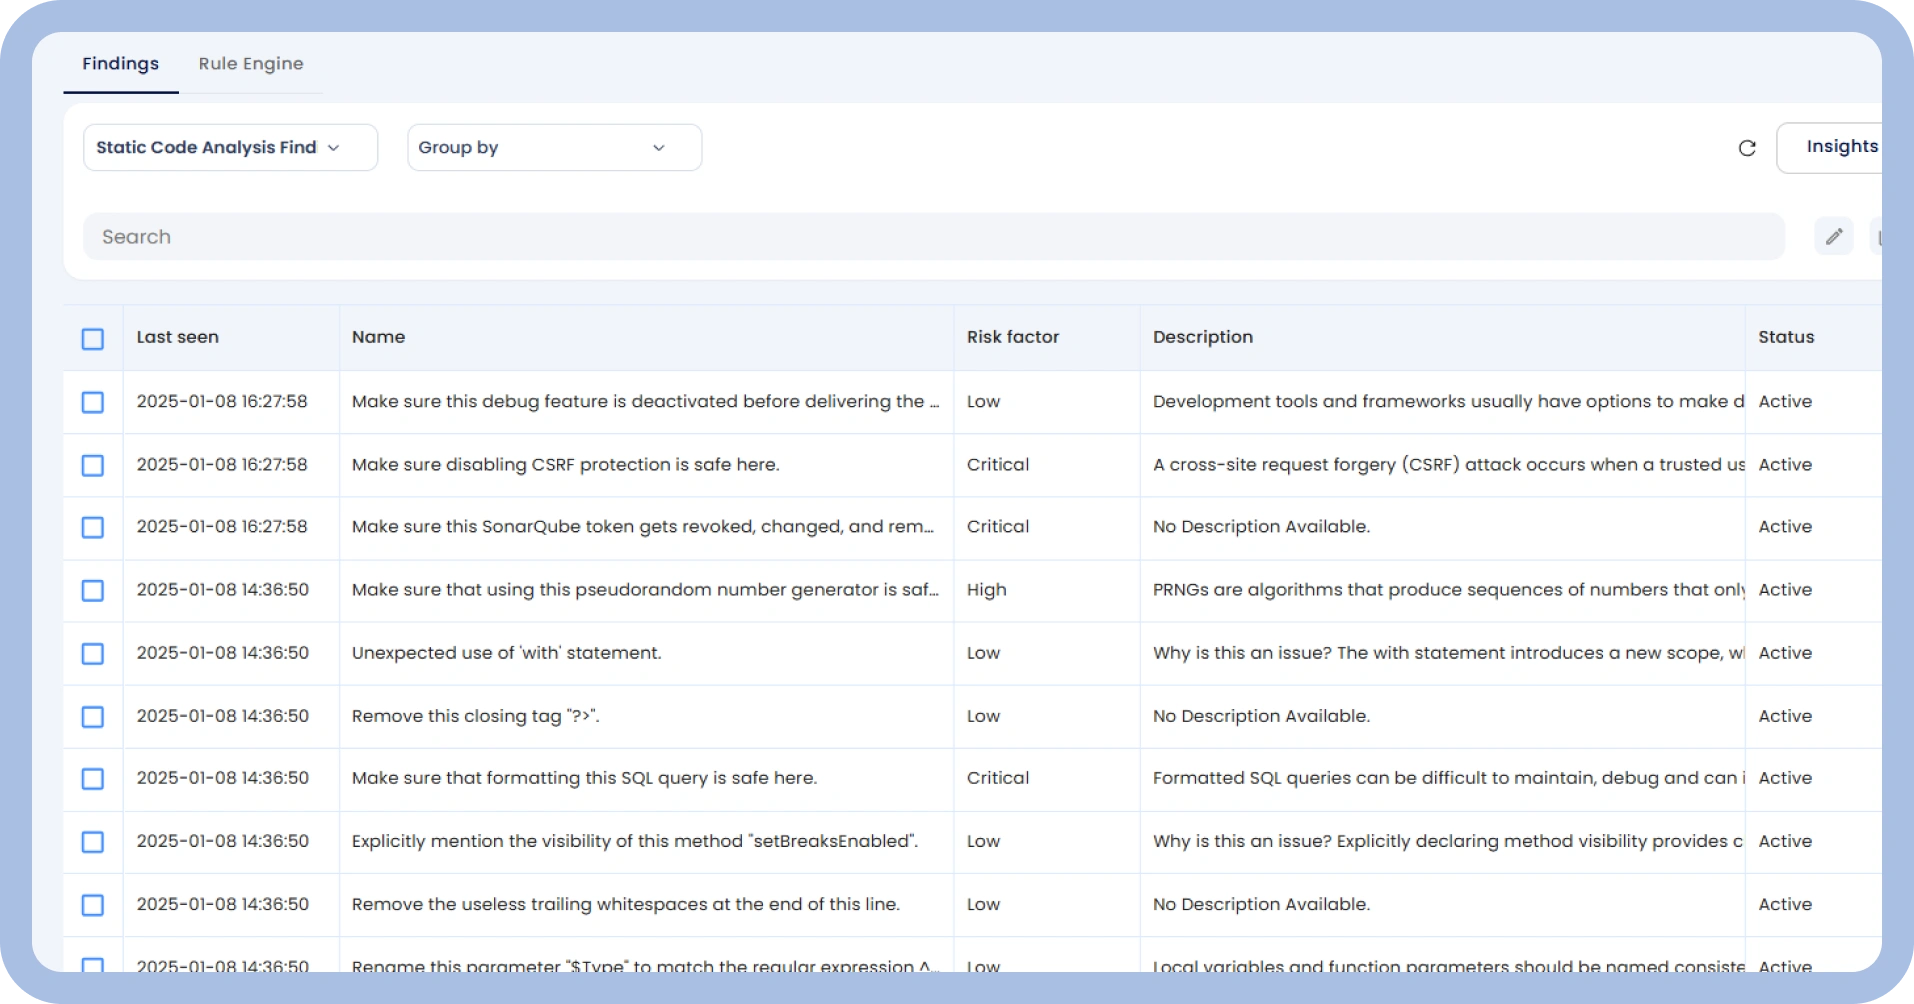Expand the chevron on the Group by selector

[x=658, y=147]
